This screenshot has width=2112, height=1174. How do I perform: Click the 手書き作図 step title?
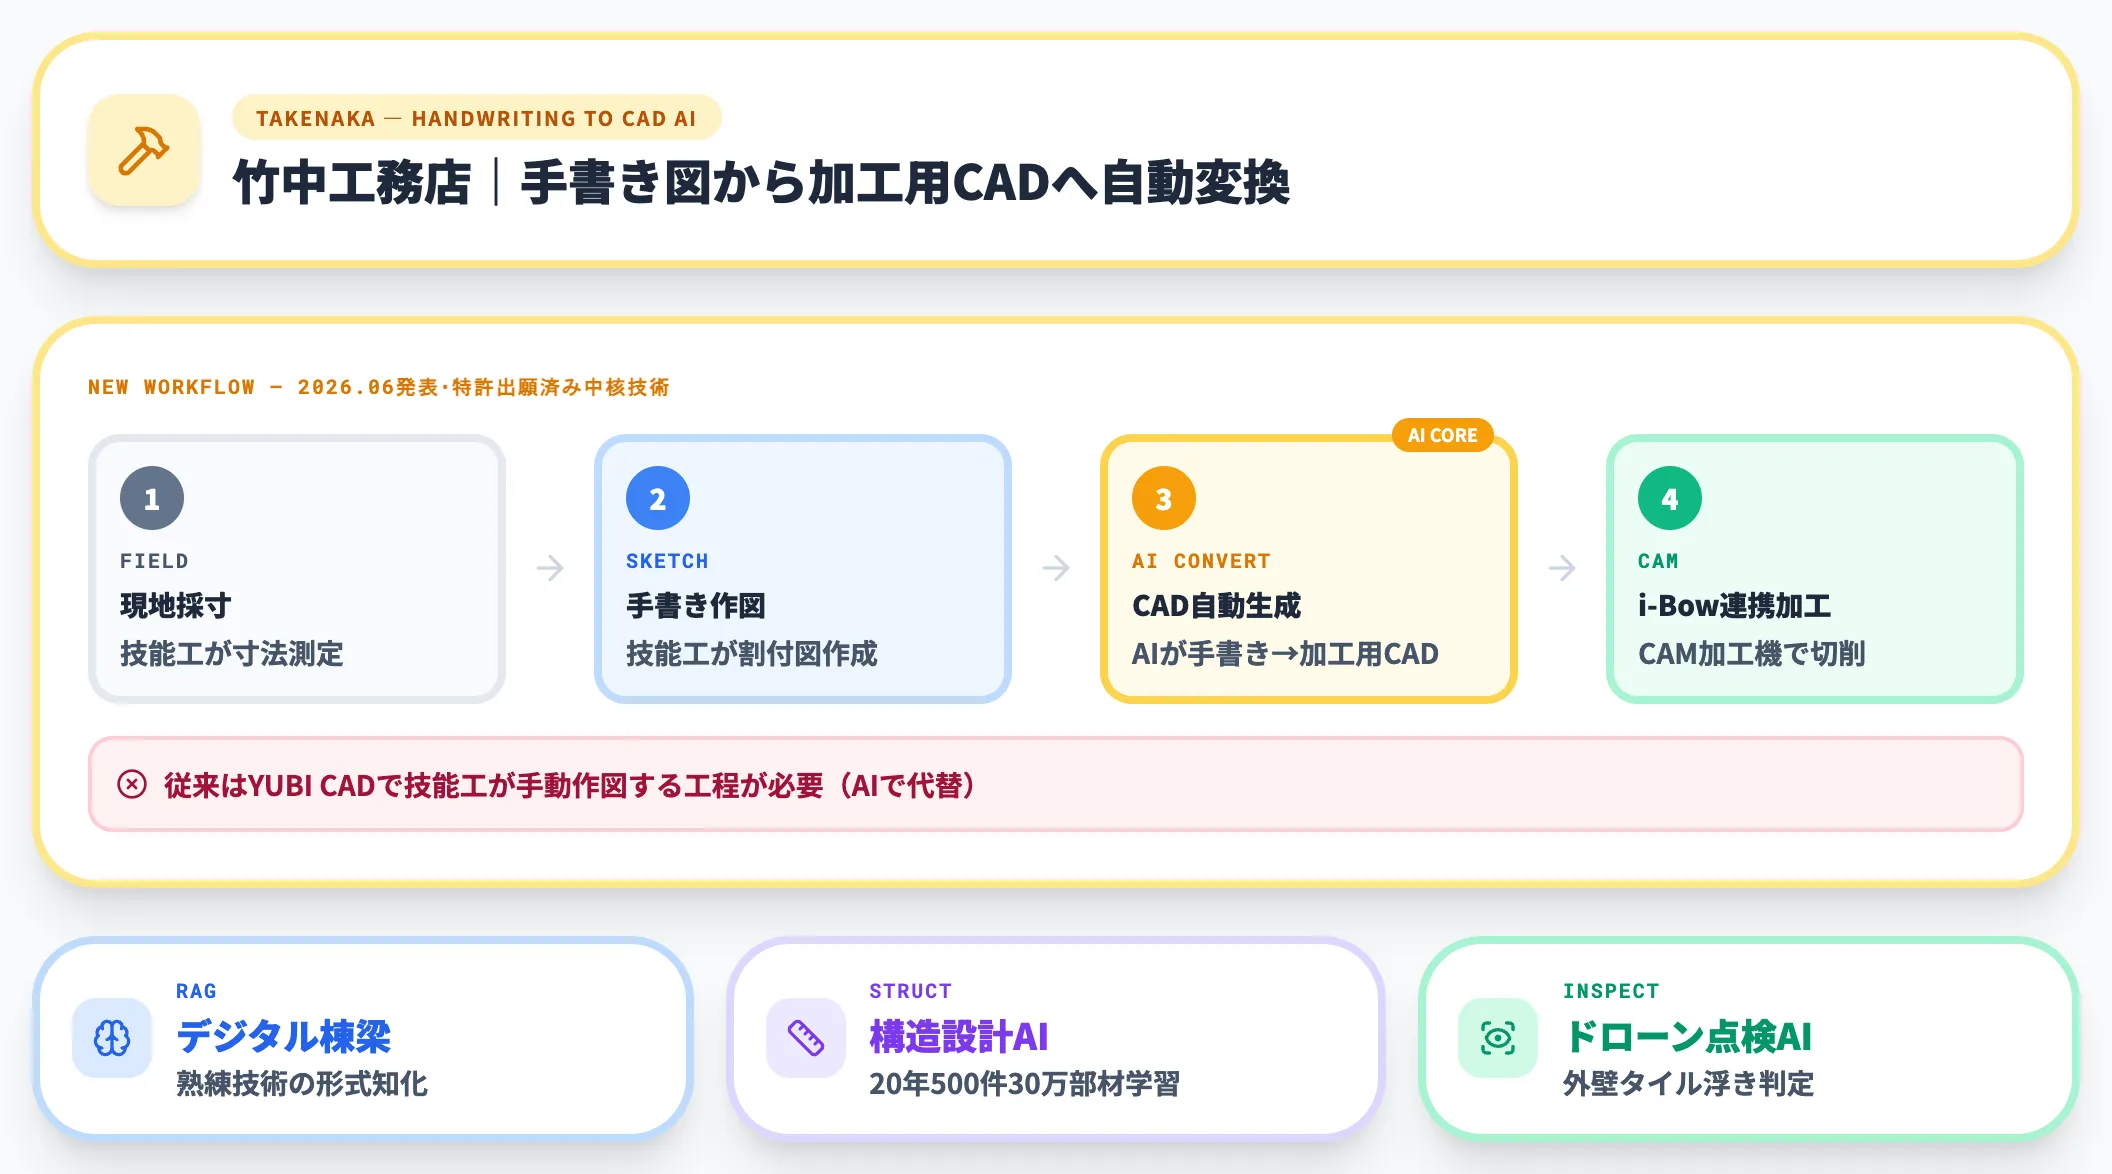tap(696, 605)
